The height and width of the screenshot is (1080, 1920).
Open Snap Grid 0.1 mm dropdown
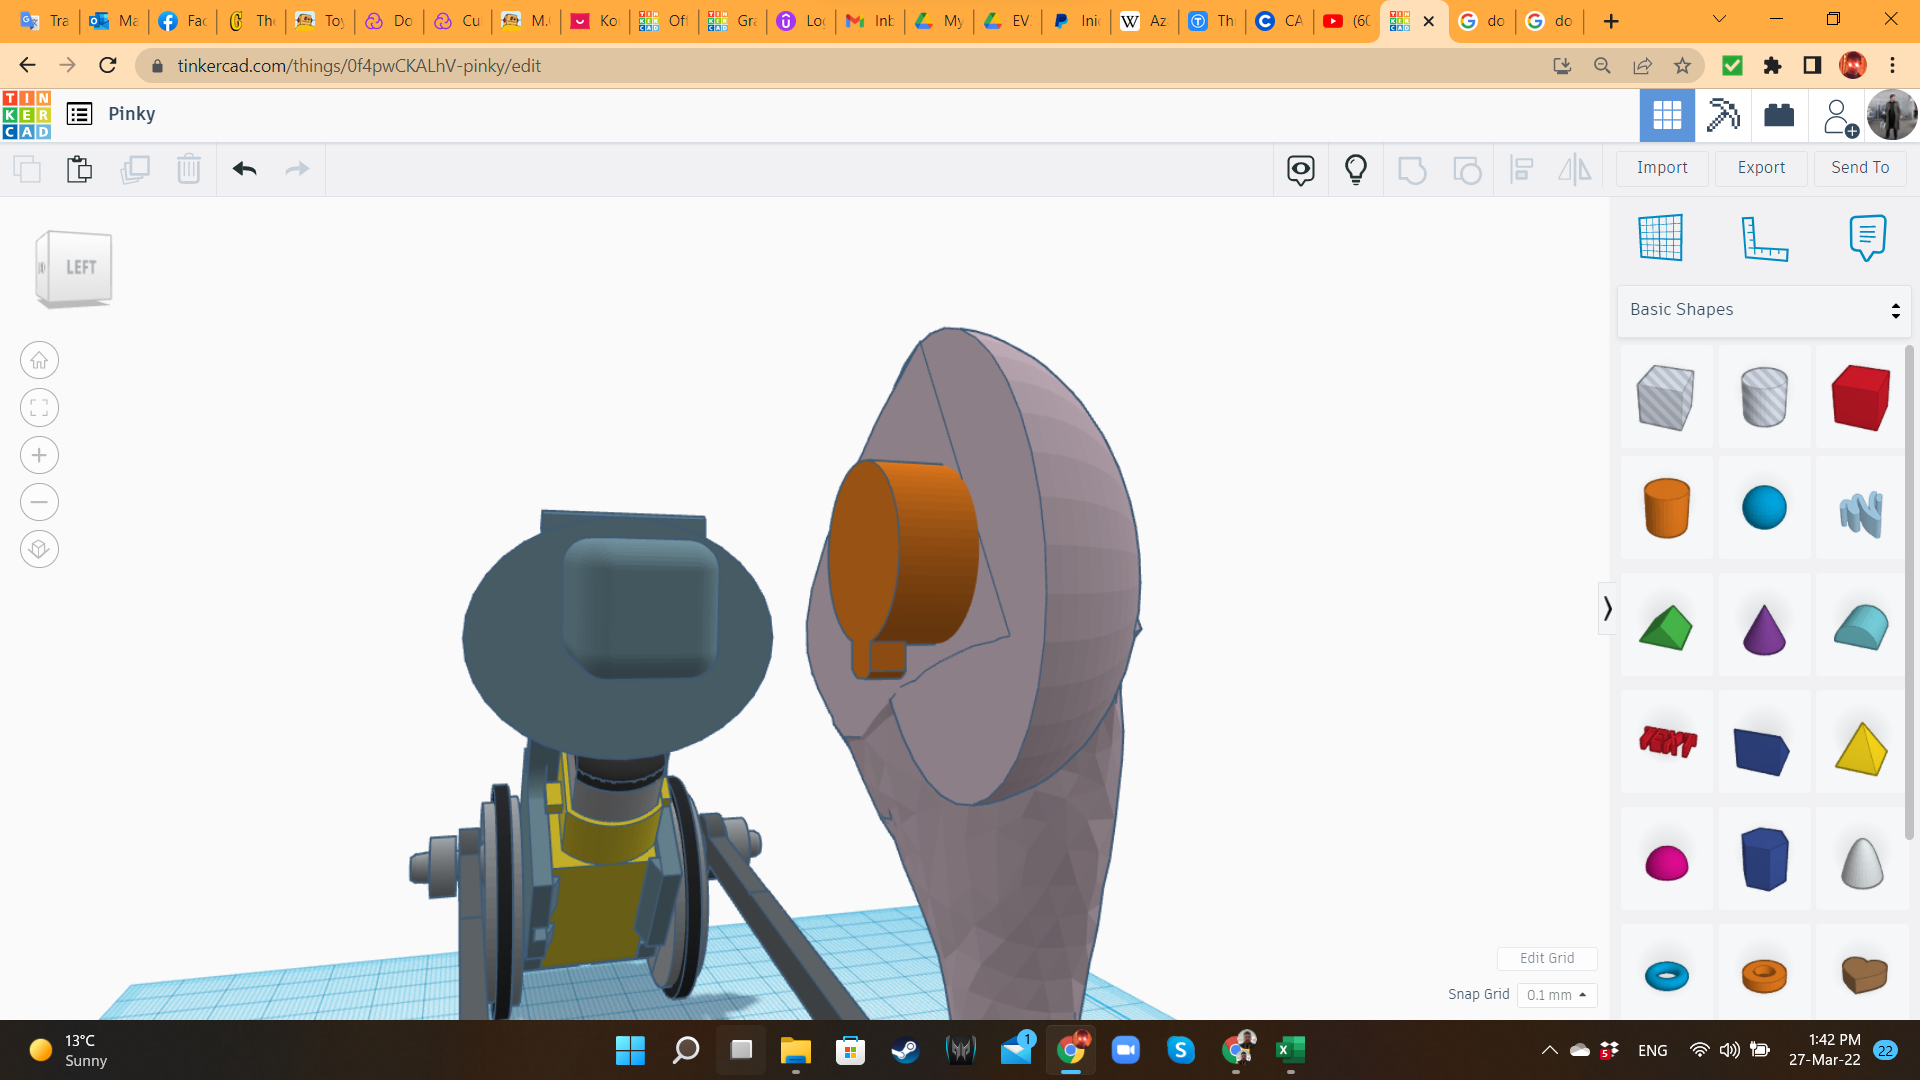click(1557, 995)
